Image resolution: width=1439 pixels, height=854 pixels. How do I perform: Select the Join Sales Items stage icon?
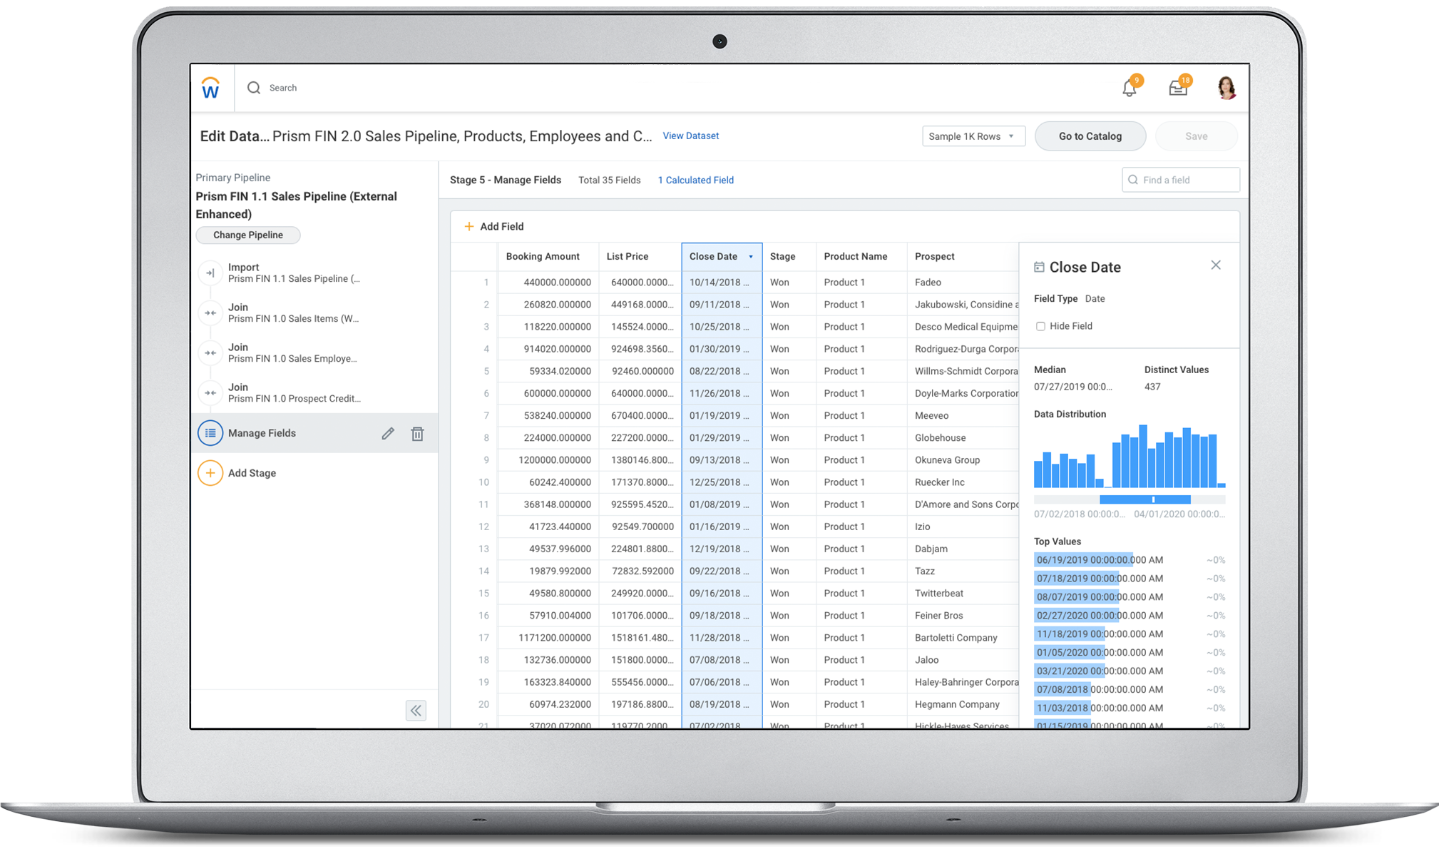pos(210,312)
